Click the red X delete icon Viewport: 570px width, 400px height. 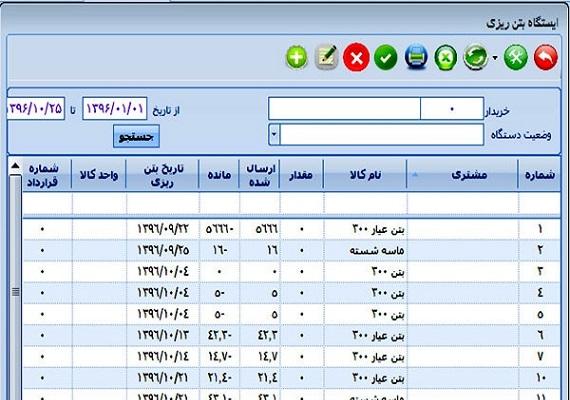pos(356,57)
